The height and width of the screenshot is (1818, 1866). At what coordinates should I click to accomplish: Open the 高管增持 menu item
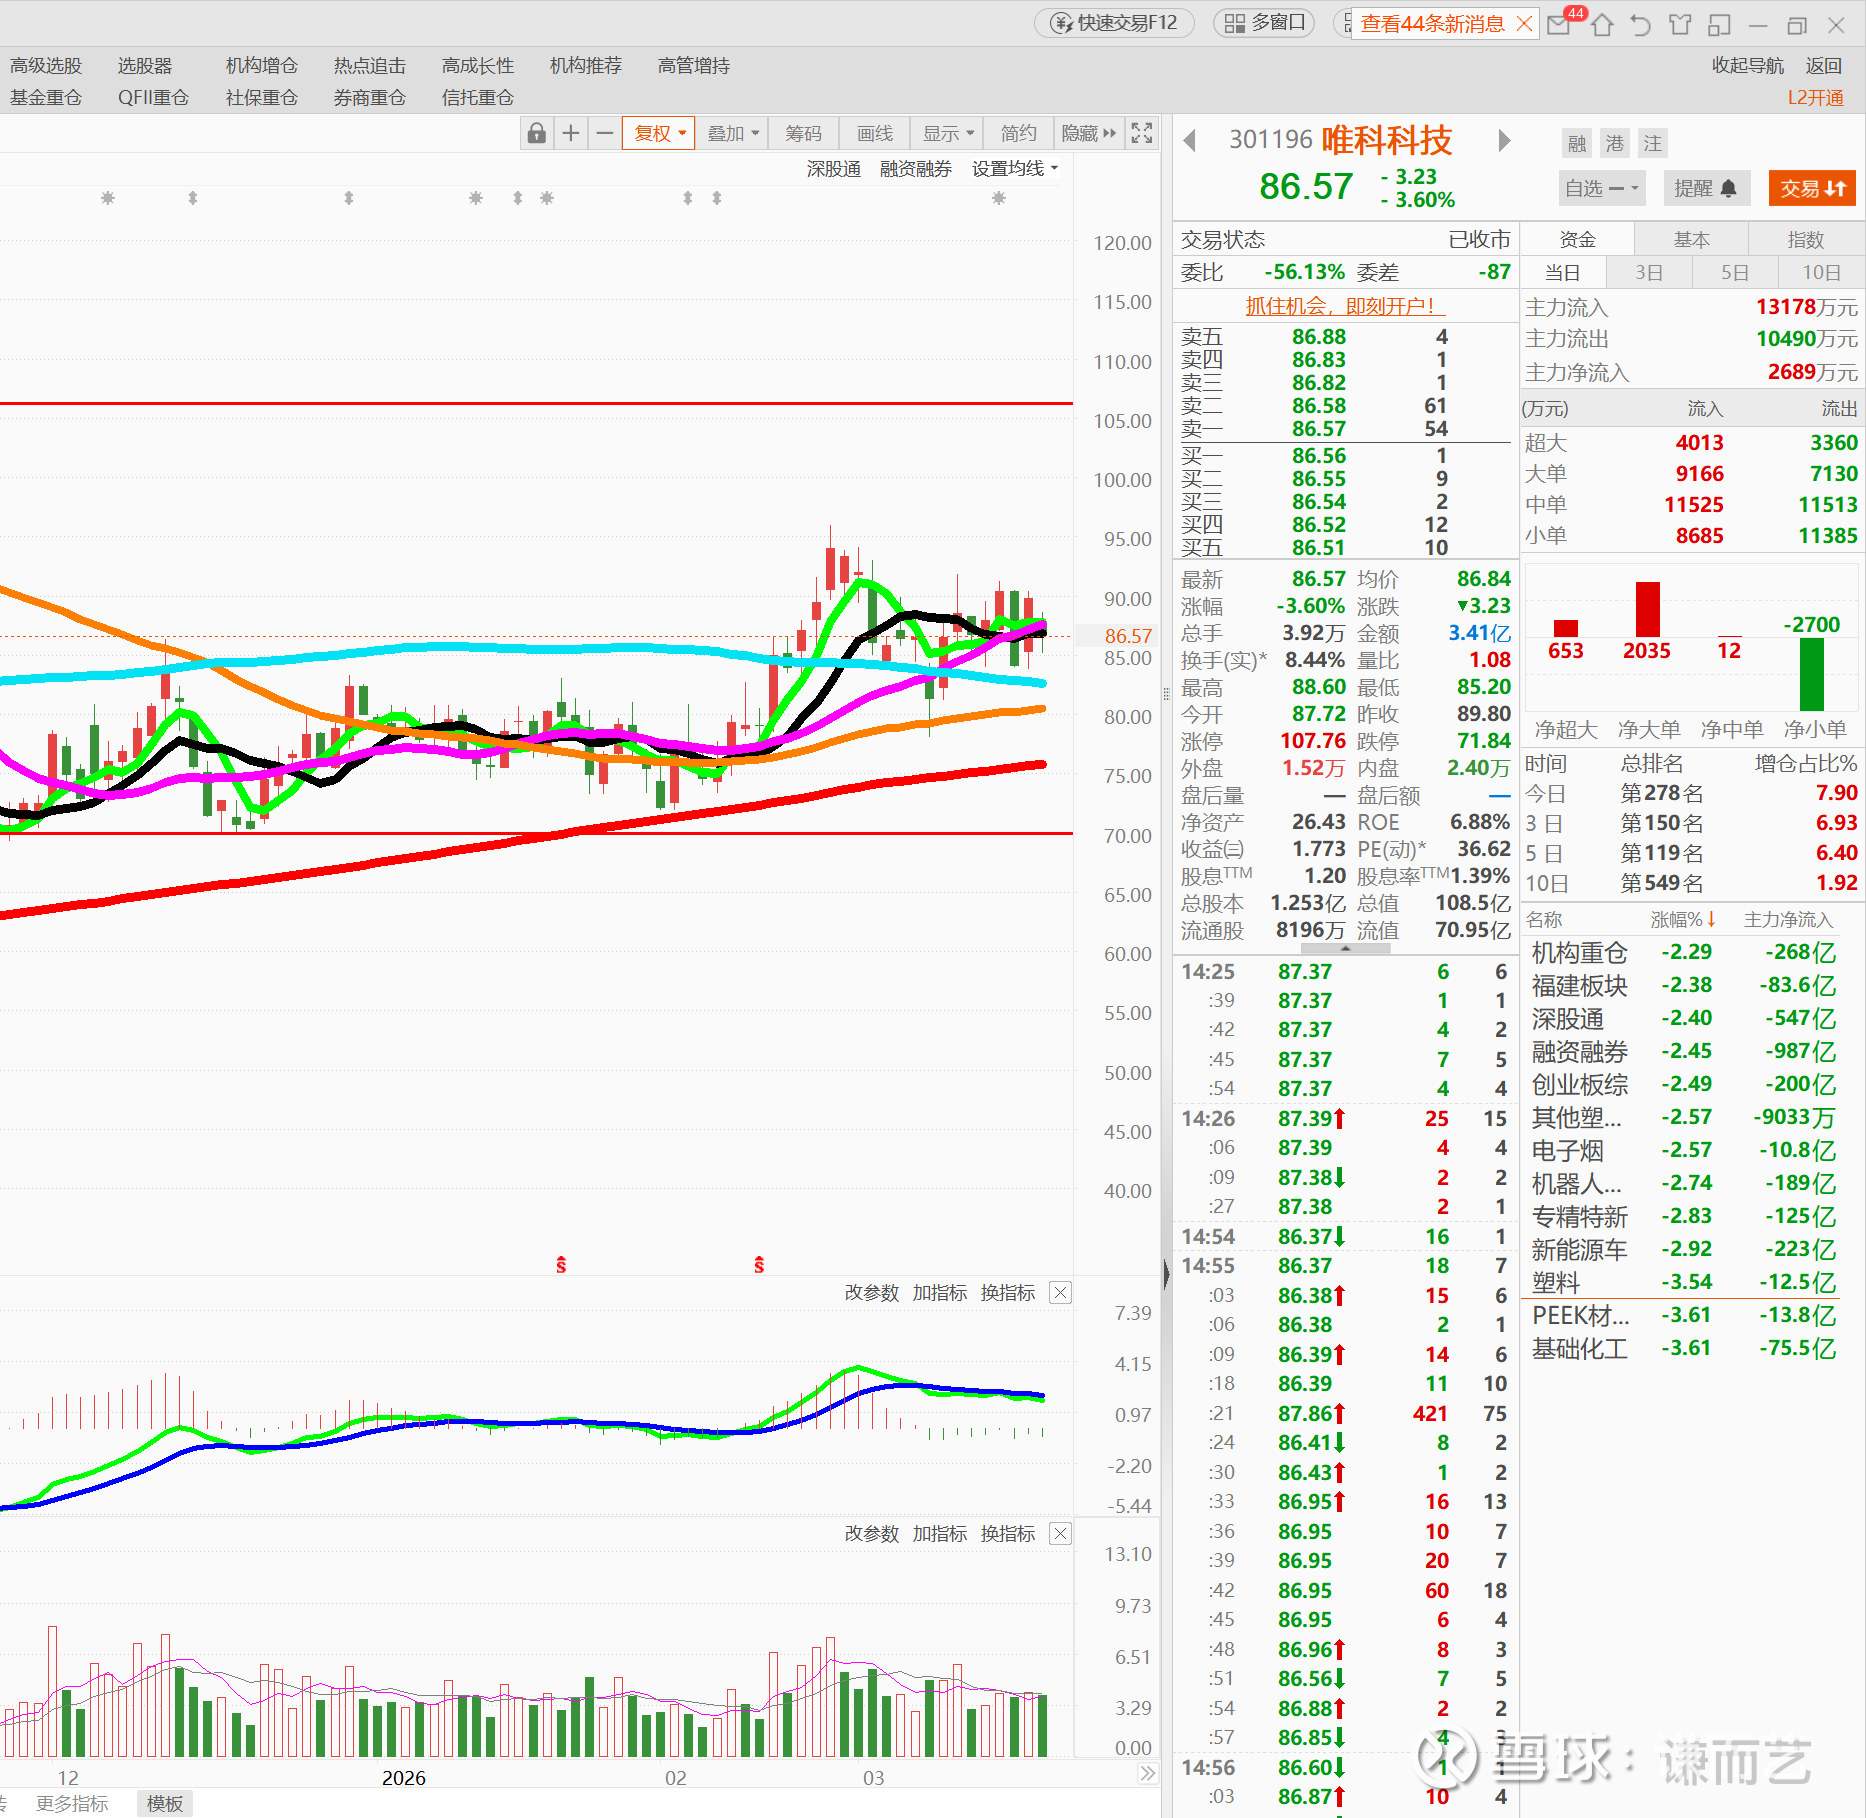pos(694,65)
